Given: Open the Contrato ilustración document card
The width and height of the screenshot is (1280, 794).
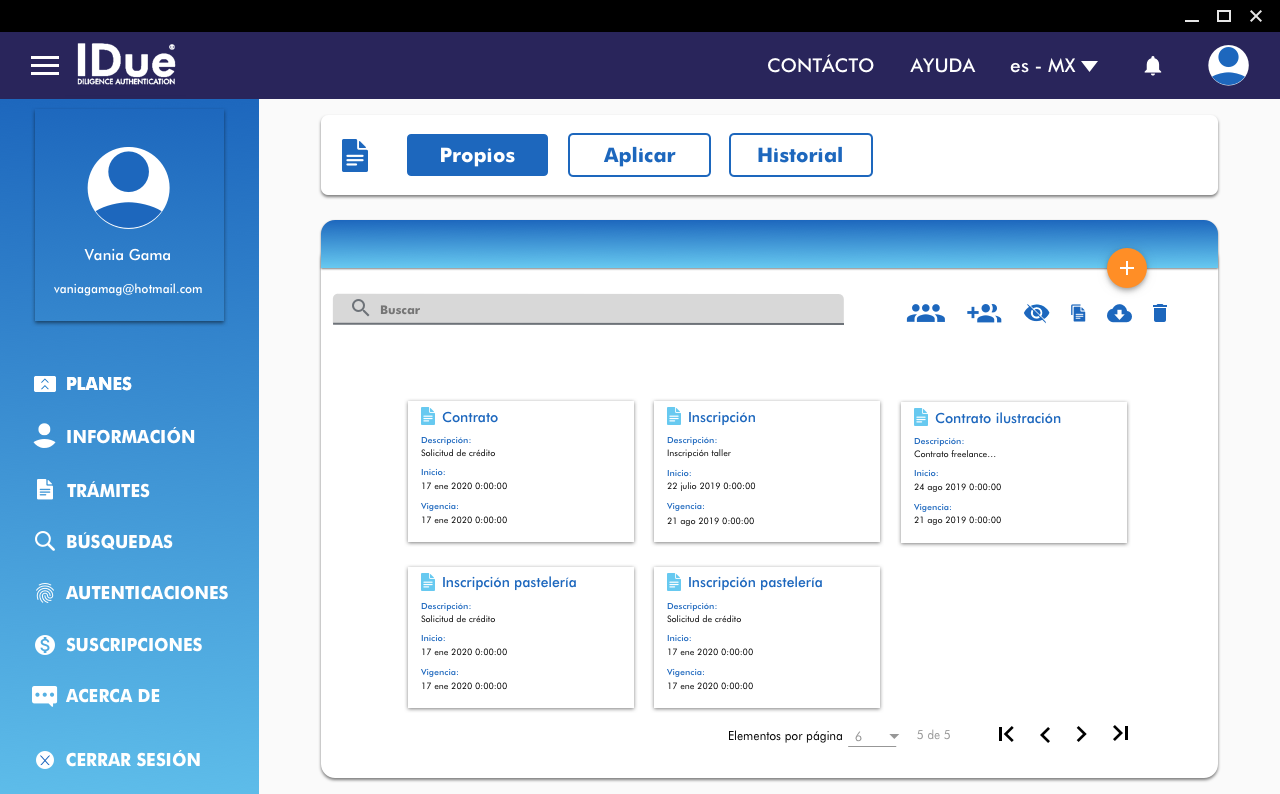Looking at the screenshot, I should pos(1013,473).
